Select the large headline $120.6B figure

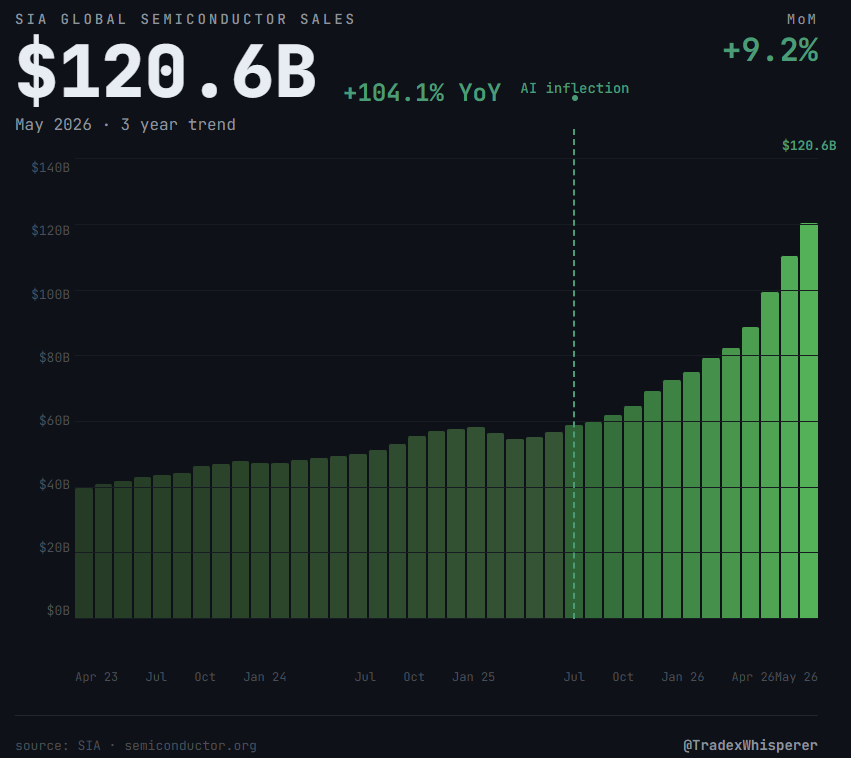coord(166,71)
